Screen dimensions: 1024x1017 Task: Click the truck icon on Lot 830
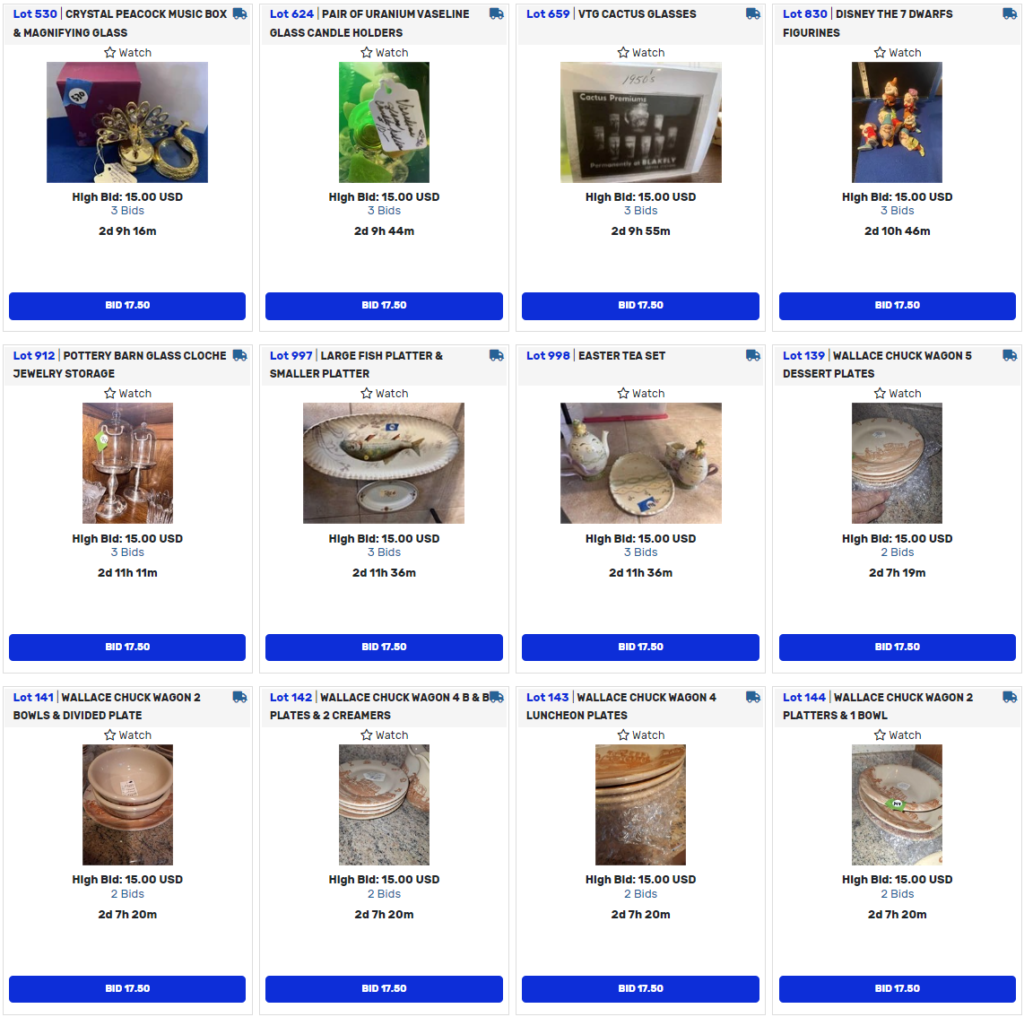coord(1010,14)
